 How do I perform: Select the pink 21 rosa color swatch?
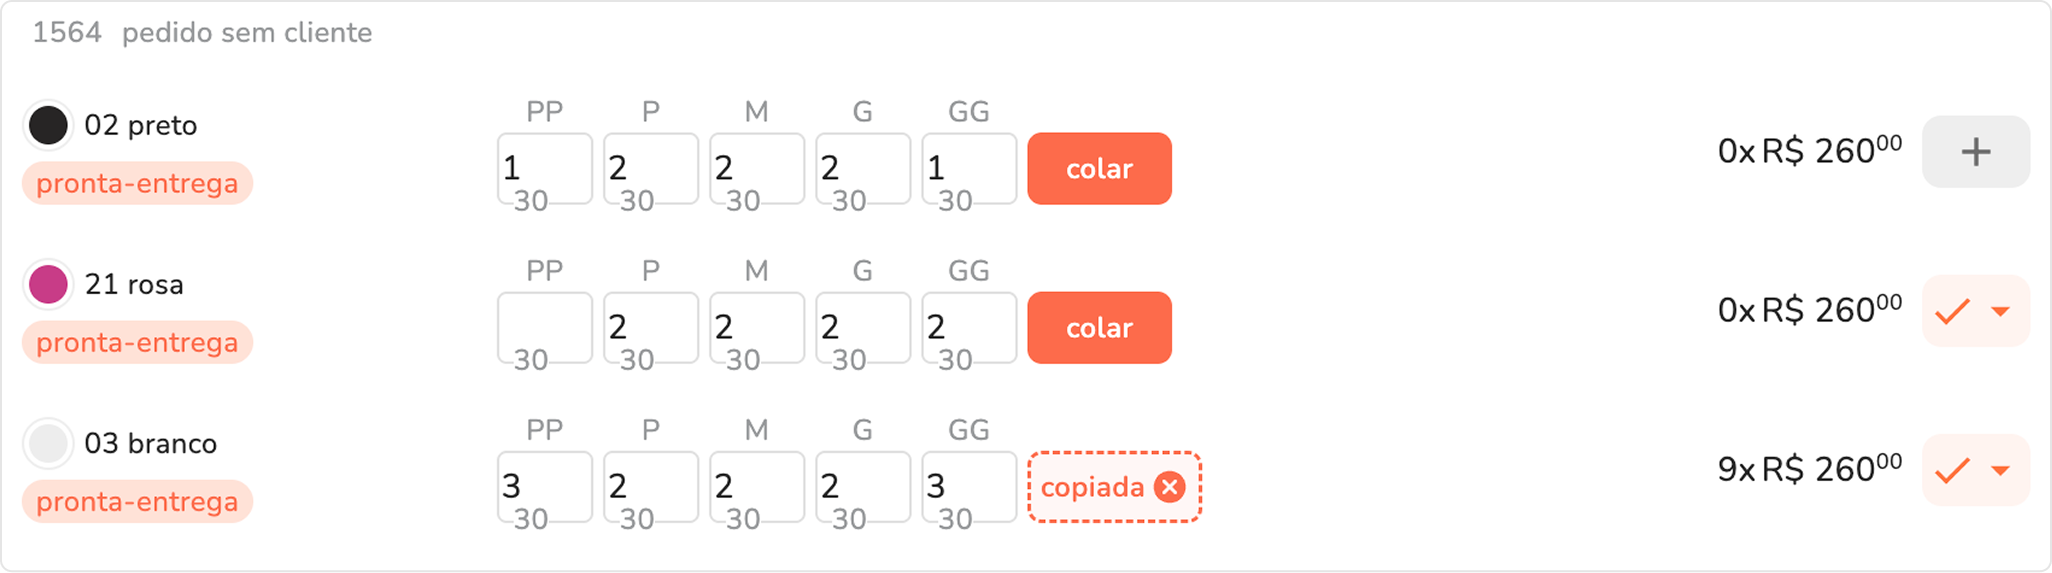[x=48, y=284]
